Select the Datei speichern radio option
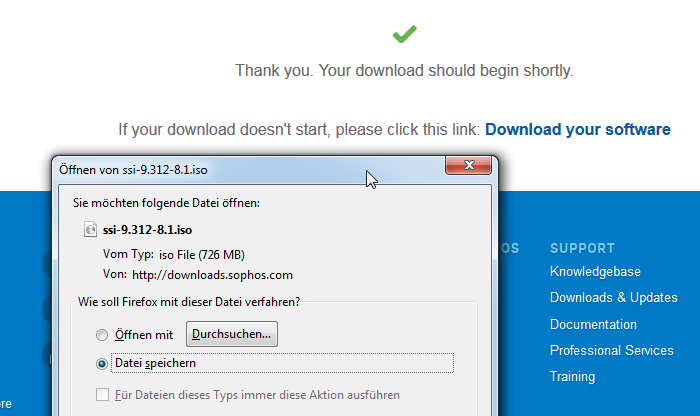 pyautogui.click(x=102, y=364)
